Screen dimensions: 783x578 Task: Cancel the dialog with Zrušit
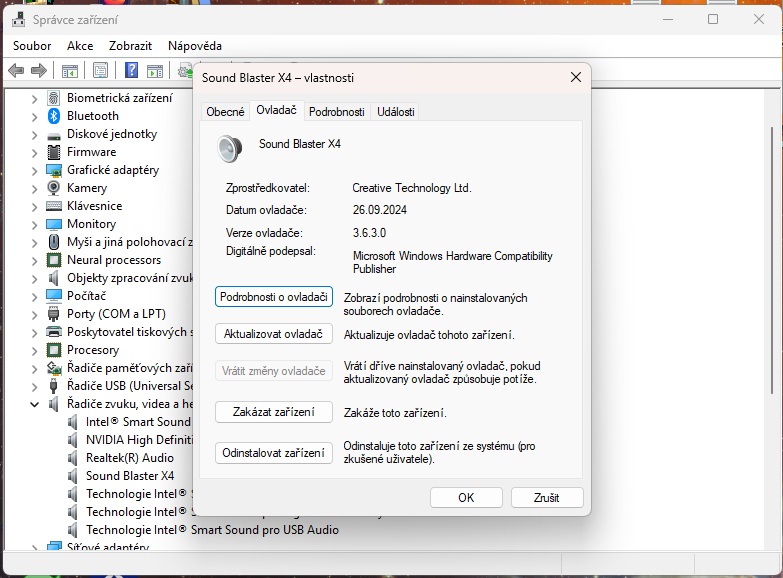tap(546, 498)
